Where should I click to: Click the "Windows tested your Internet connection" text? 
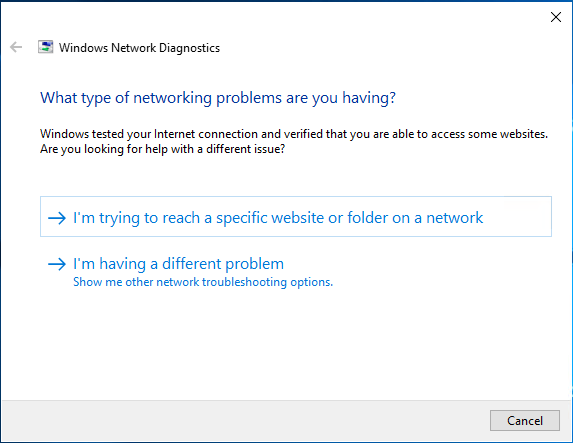tap(294, 134)
